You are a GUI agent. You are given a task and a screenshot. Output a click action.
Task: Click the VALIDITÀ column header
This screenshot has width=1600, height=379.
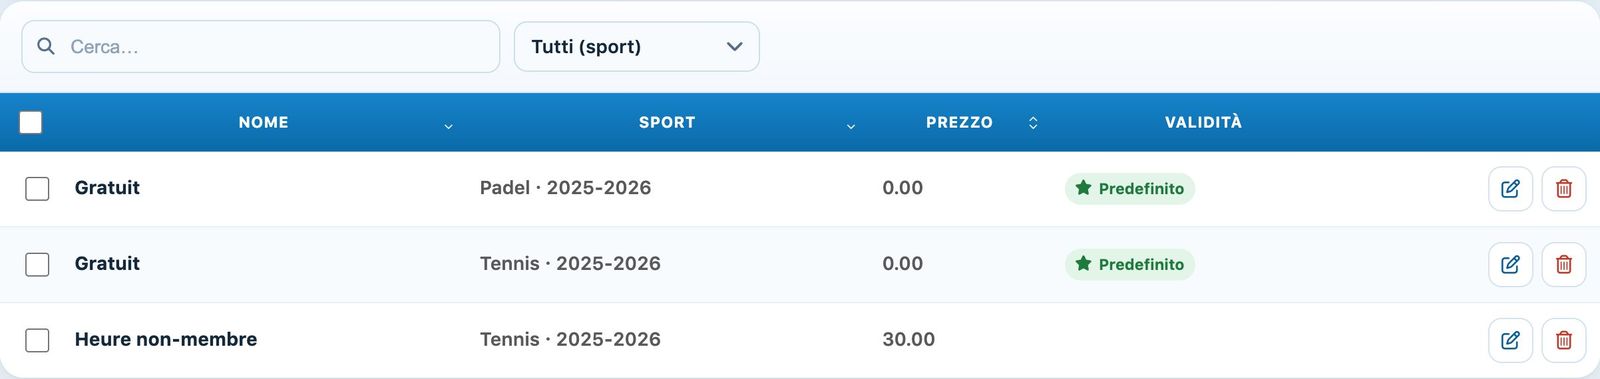pos(1203,122)
